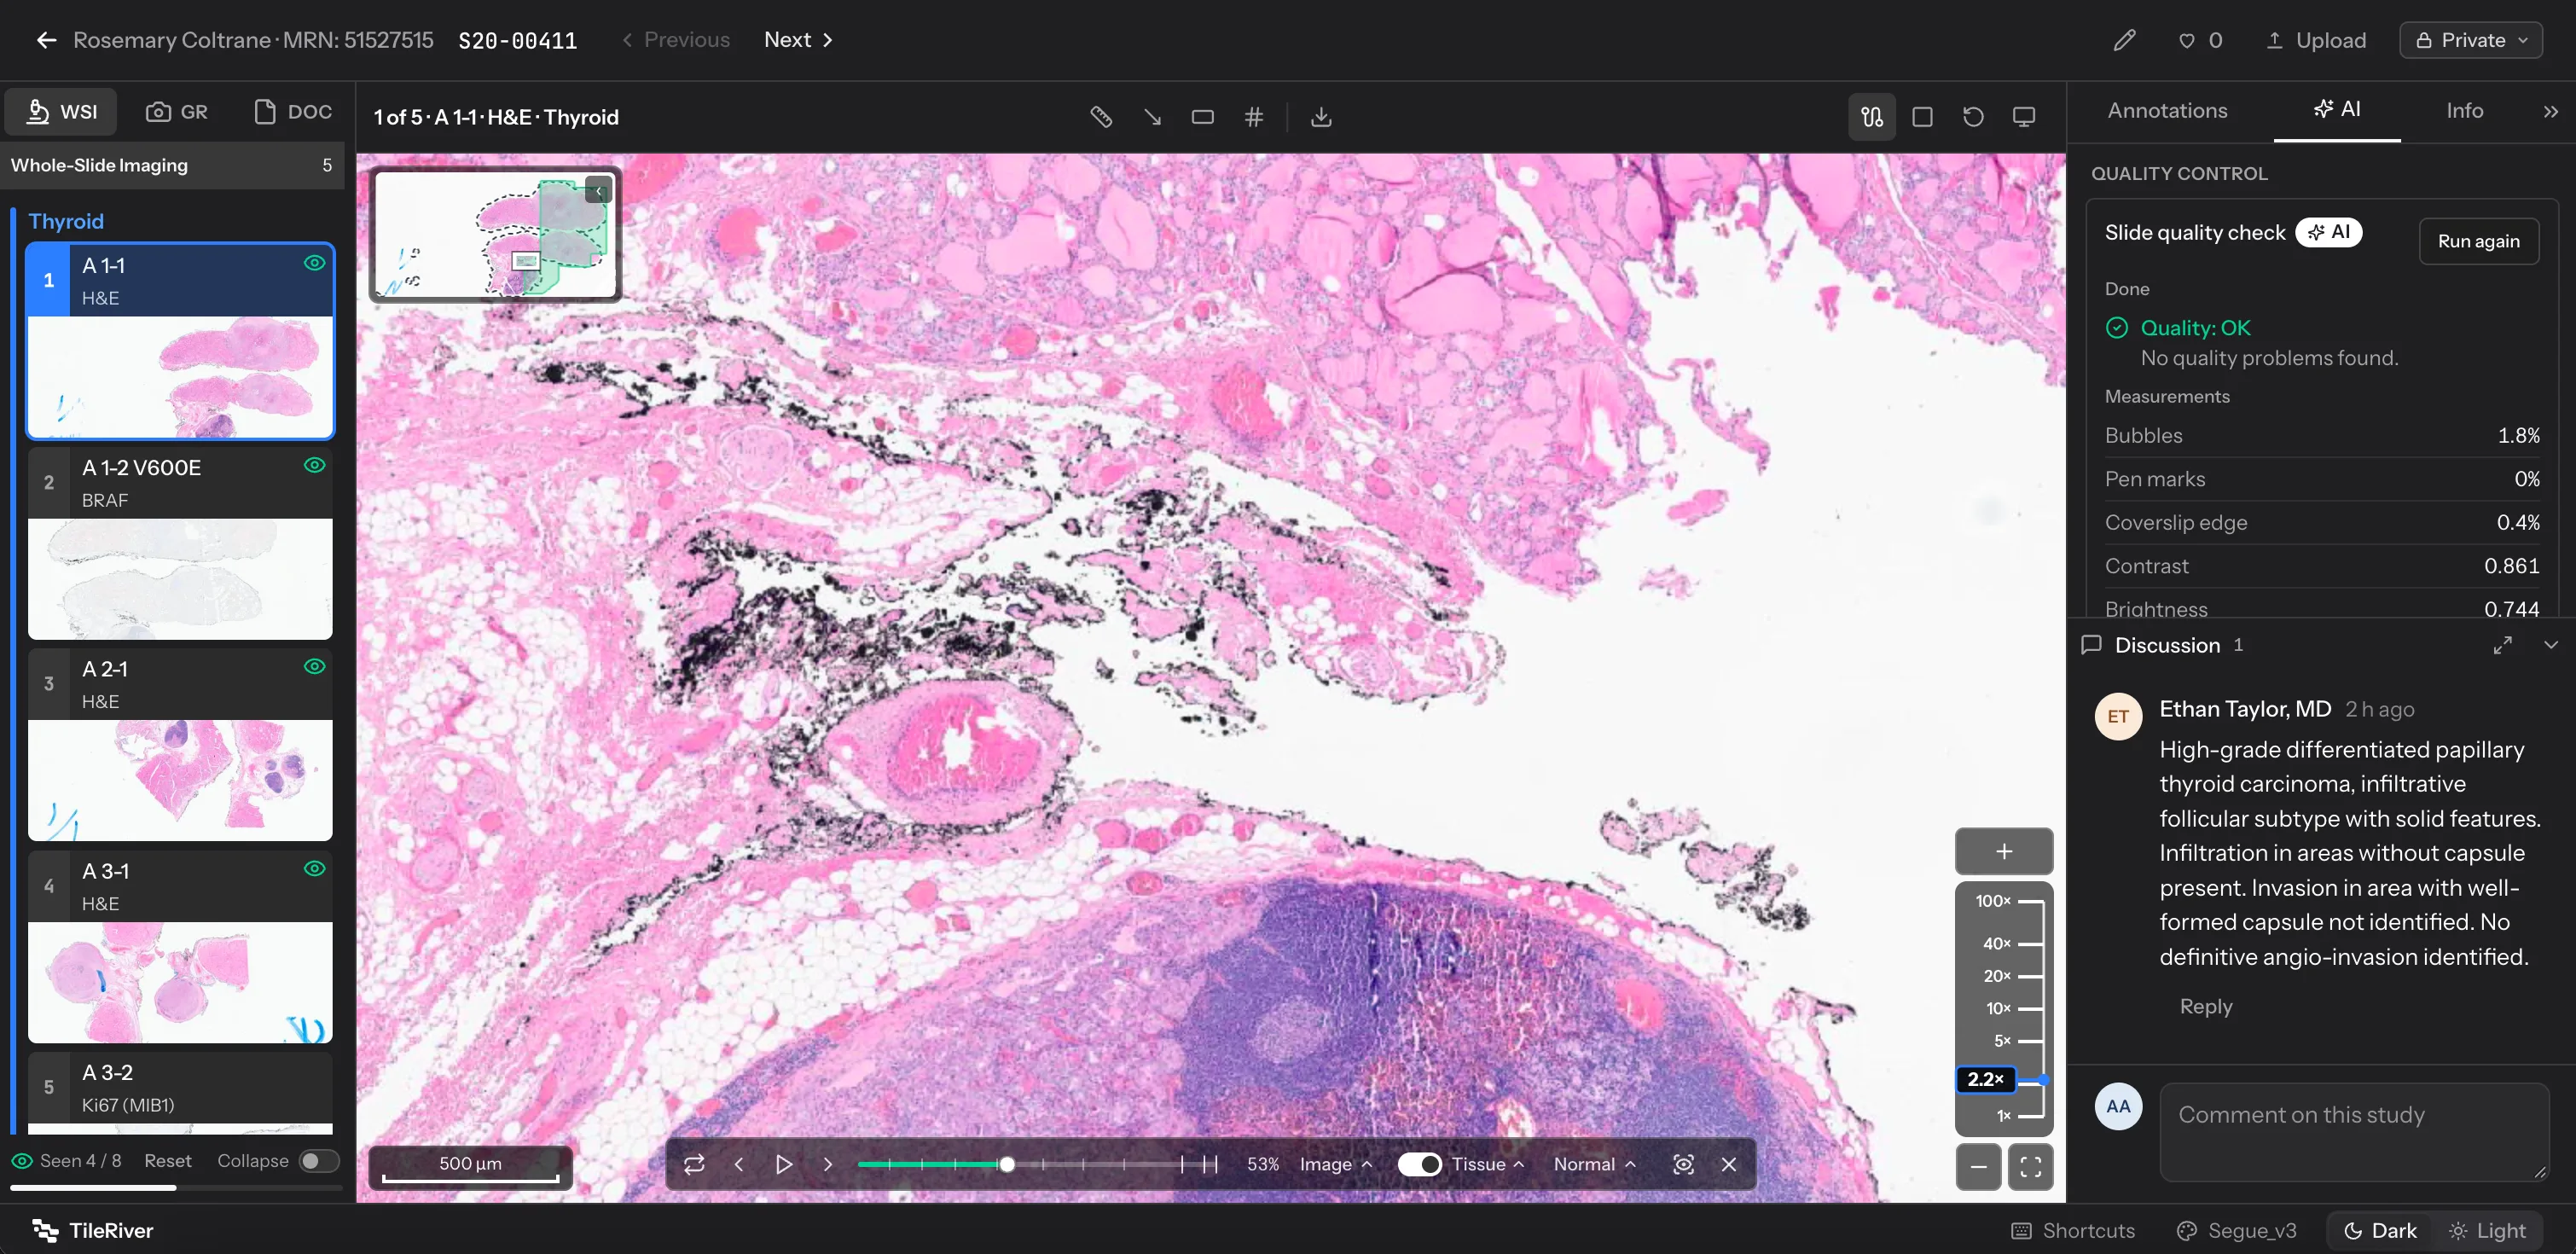Click the comment on this study field

(x=2354, y=1132)
